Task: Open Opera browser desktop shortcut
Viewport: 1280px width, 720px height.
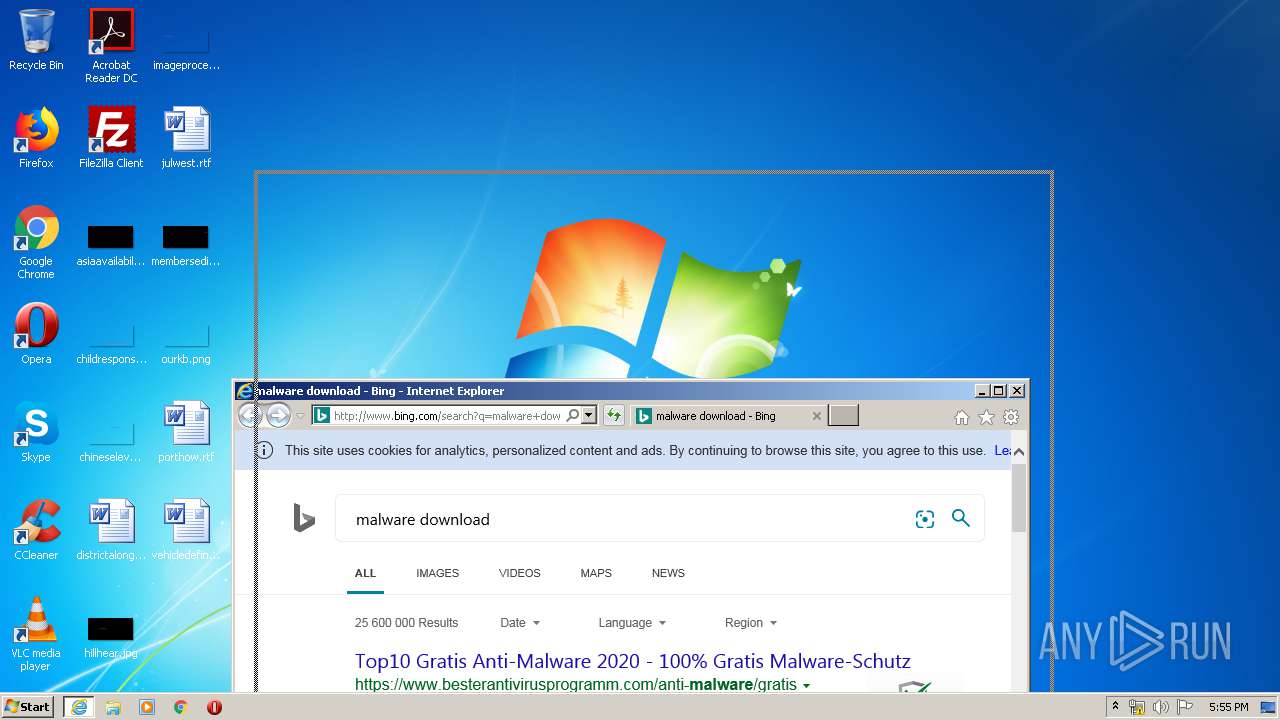Action: click(36, 334)
